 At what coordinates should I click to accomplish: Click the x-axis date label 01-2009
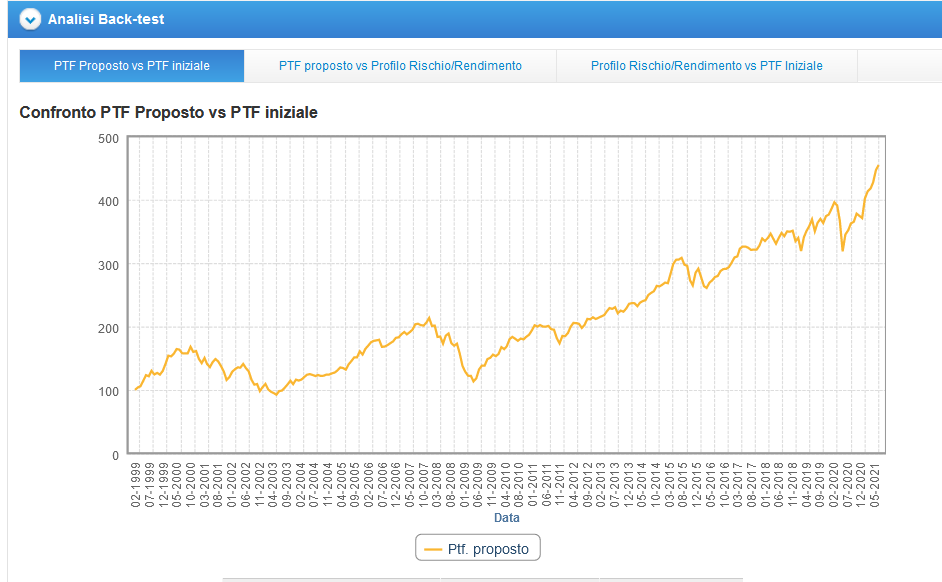pyautogui.click(x=464, y=485)
